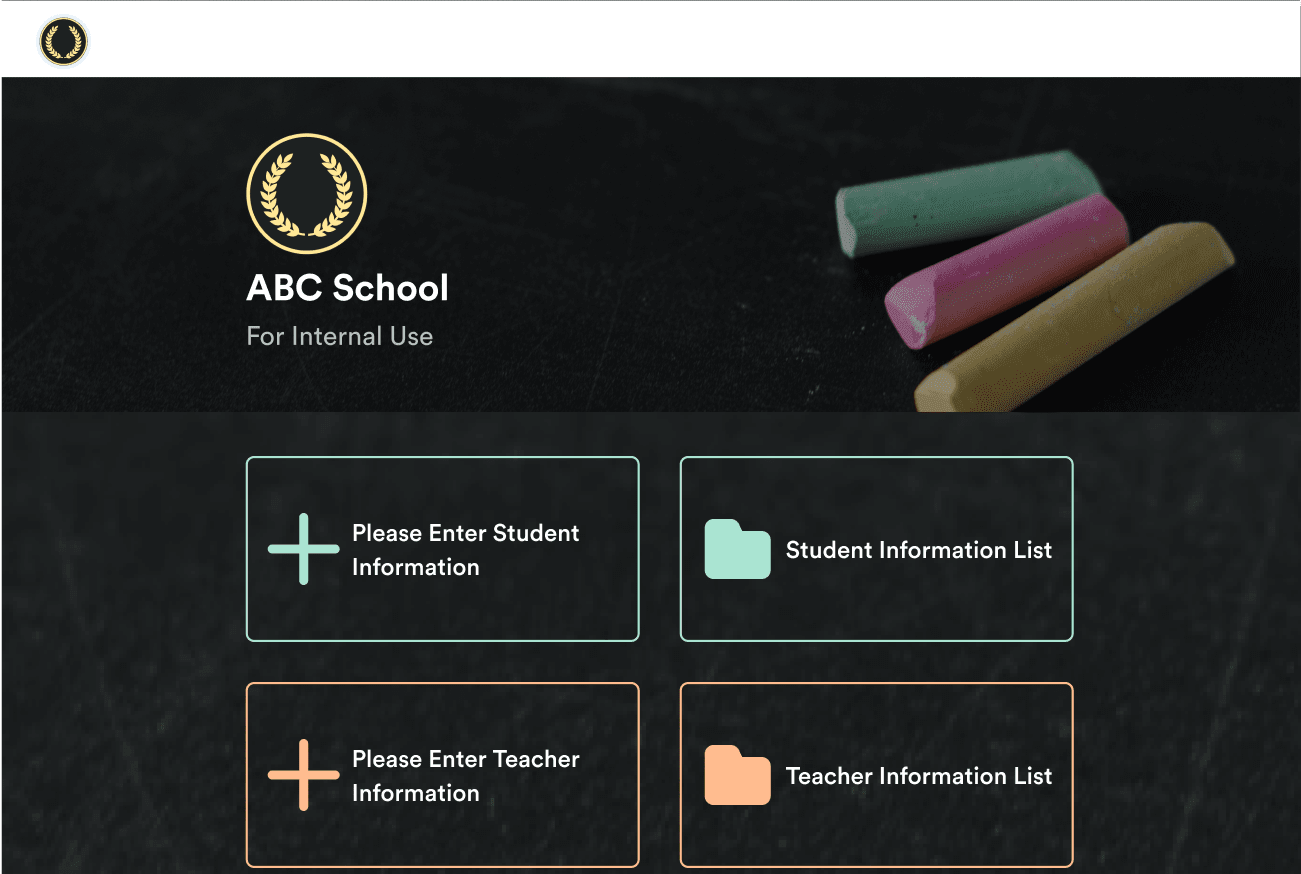Click the large gold laurel emblem in the banner
The image size is (1301, 874).
(x=306, y=192)
